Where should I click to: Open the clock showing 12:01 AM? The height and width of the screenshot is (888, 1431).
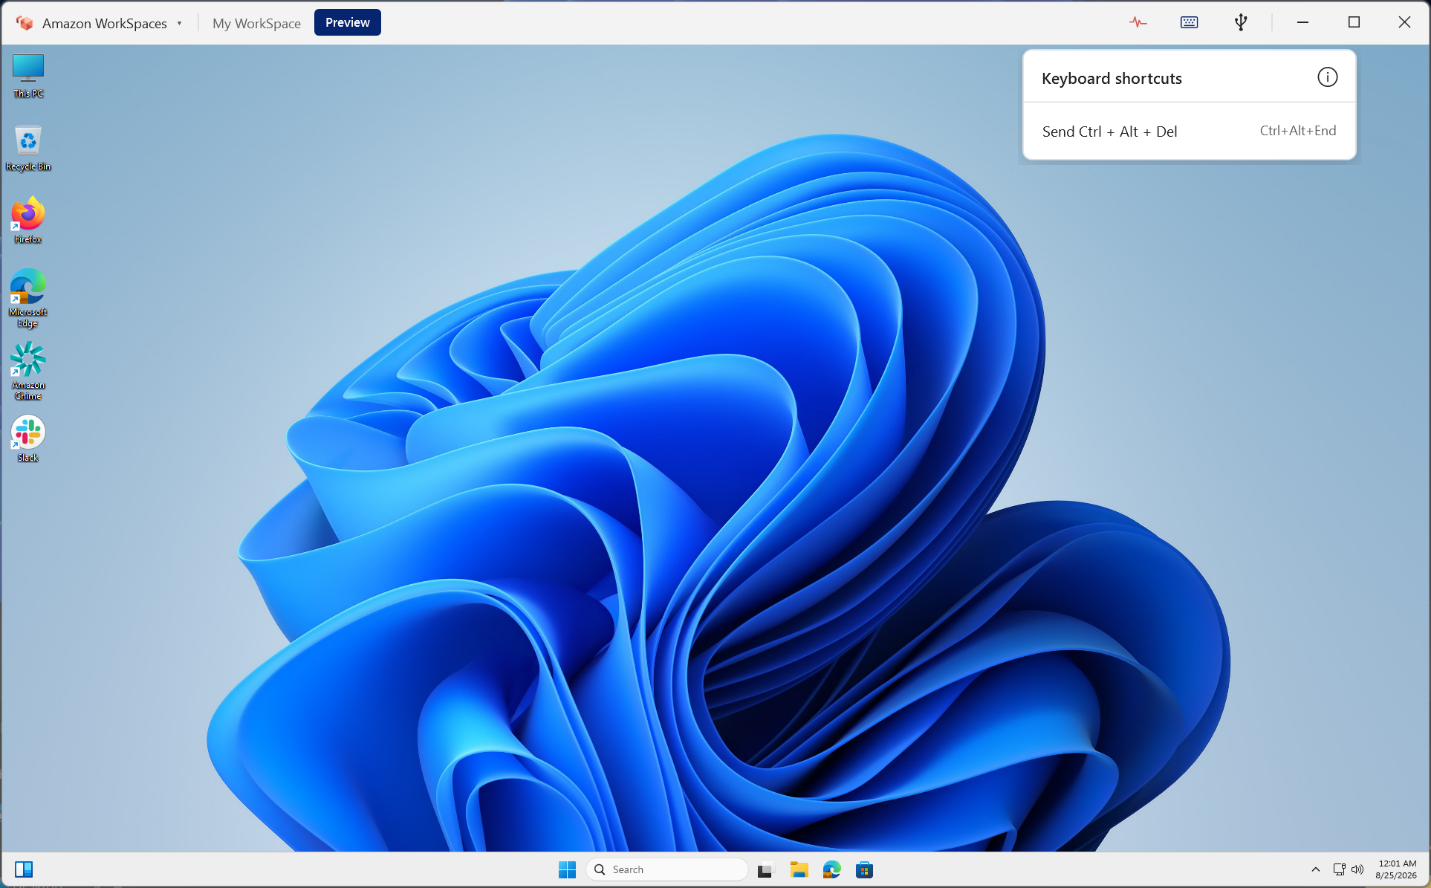[1396, 869]
